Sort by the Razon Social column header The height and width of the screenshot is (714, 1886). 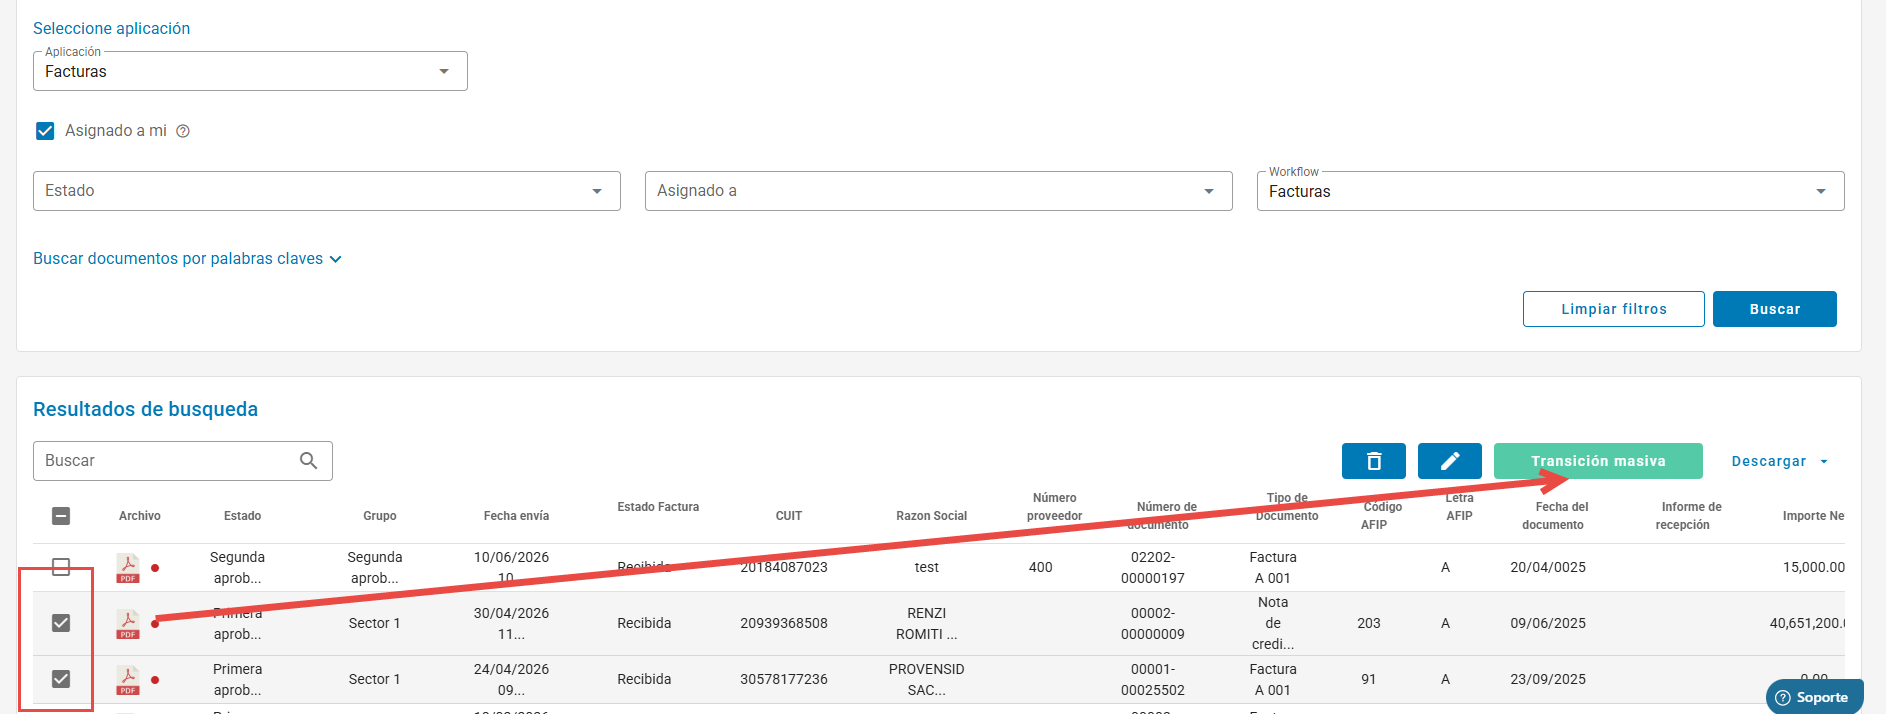point(932,516)
